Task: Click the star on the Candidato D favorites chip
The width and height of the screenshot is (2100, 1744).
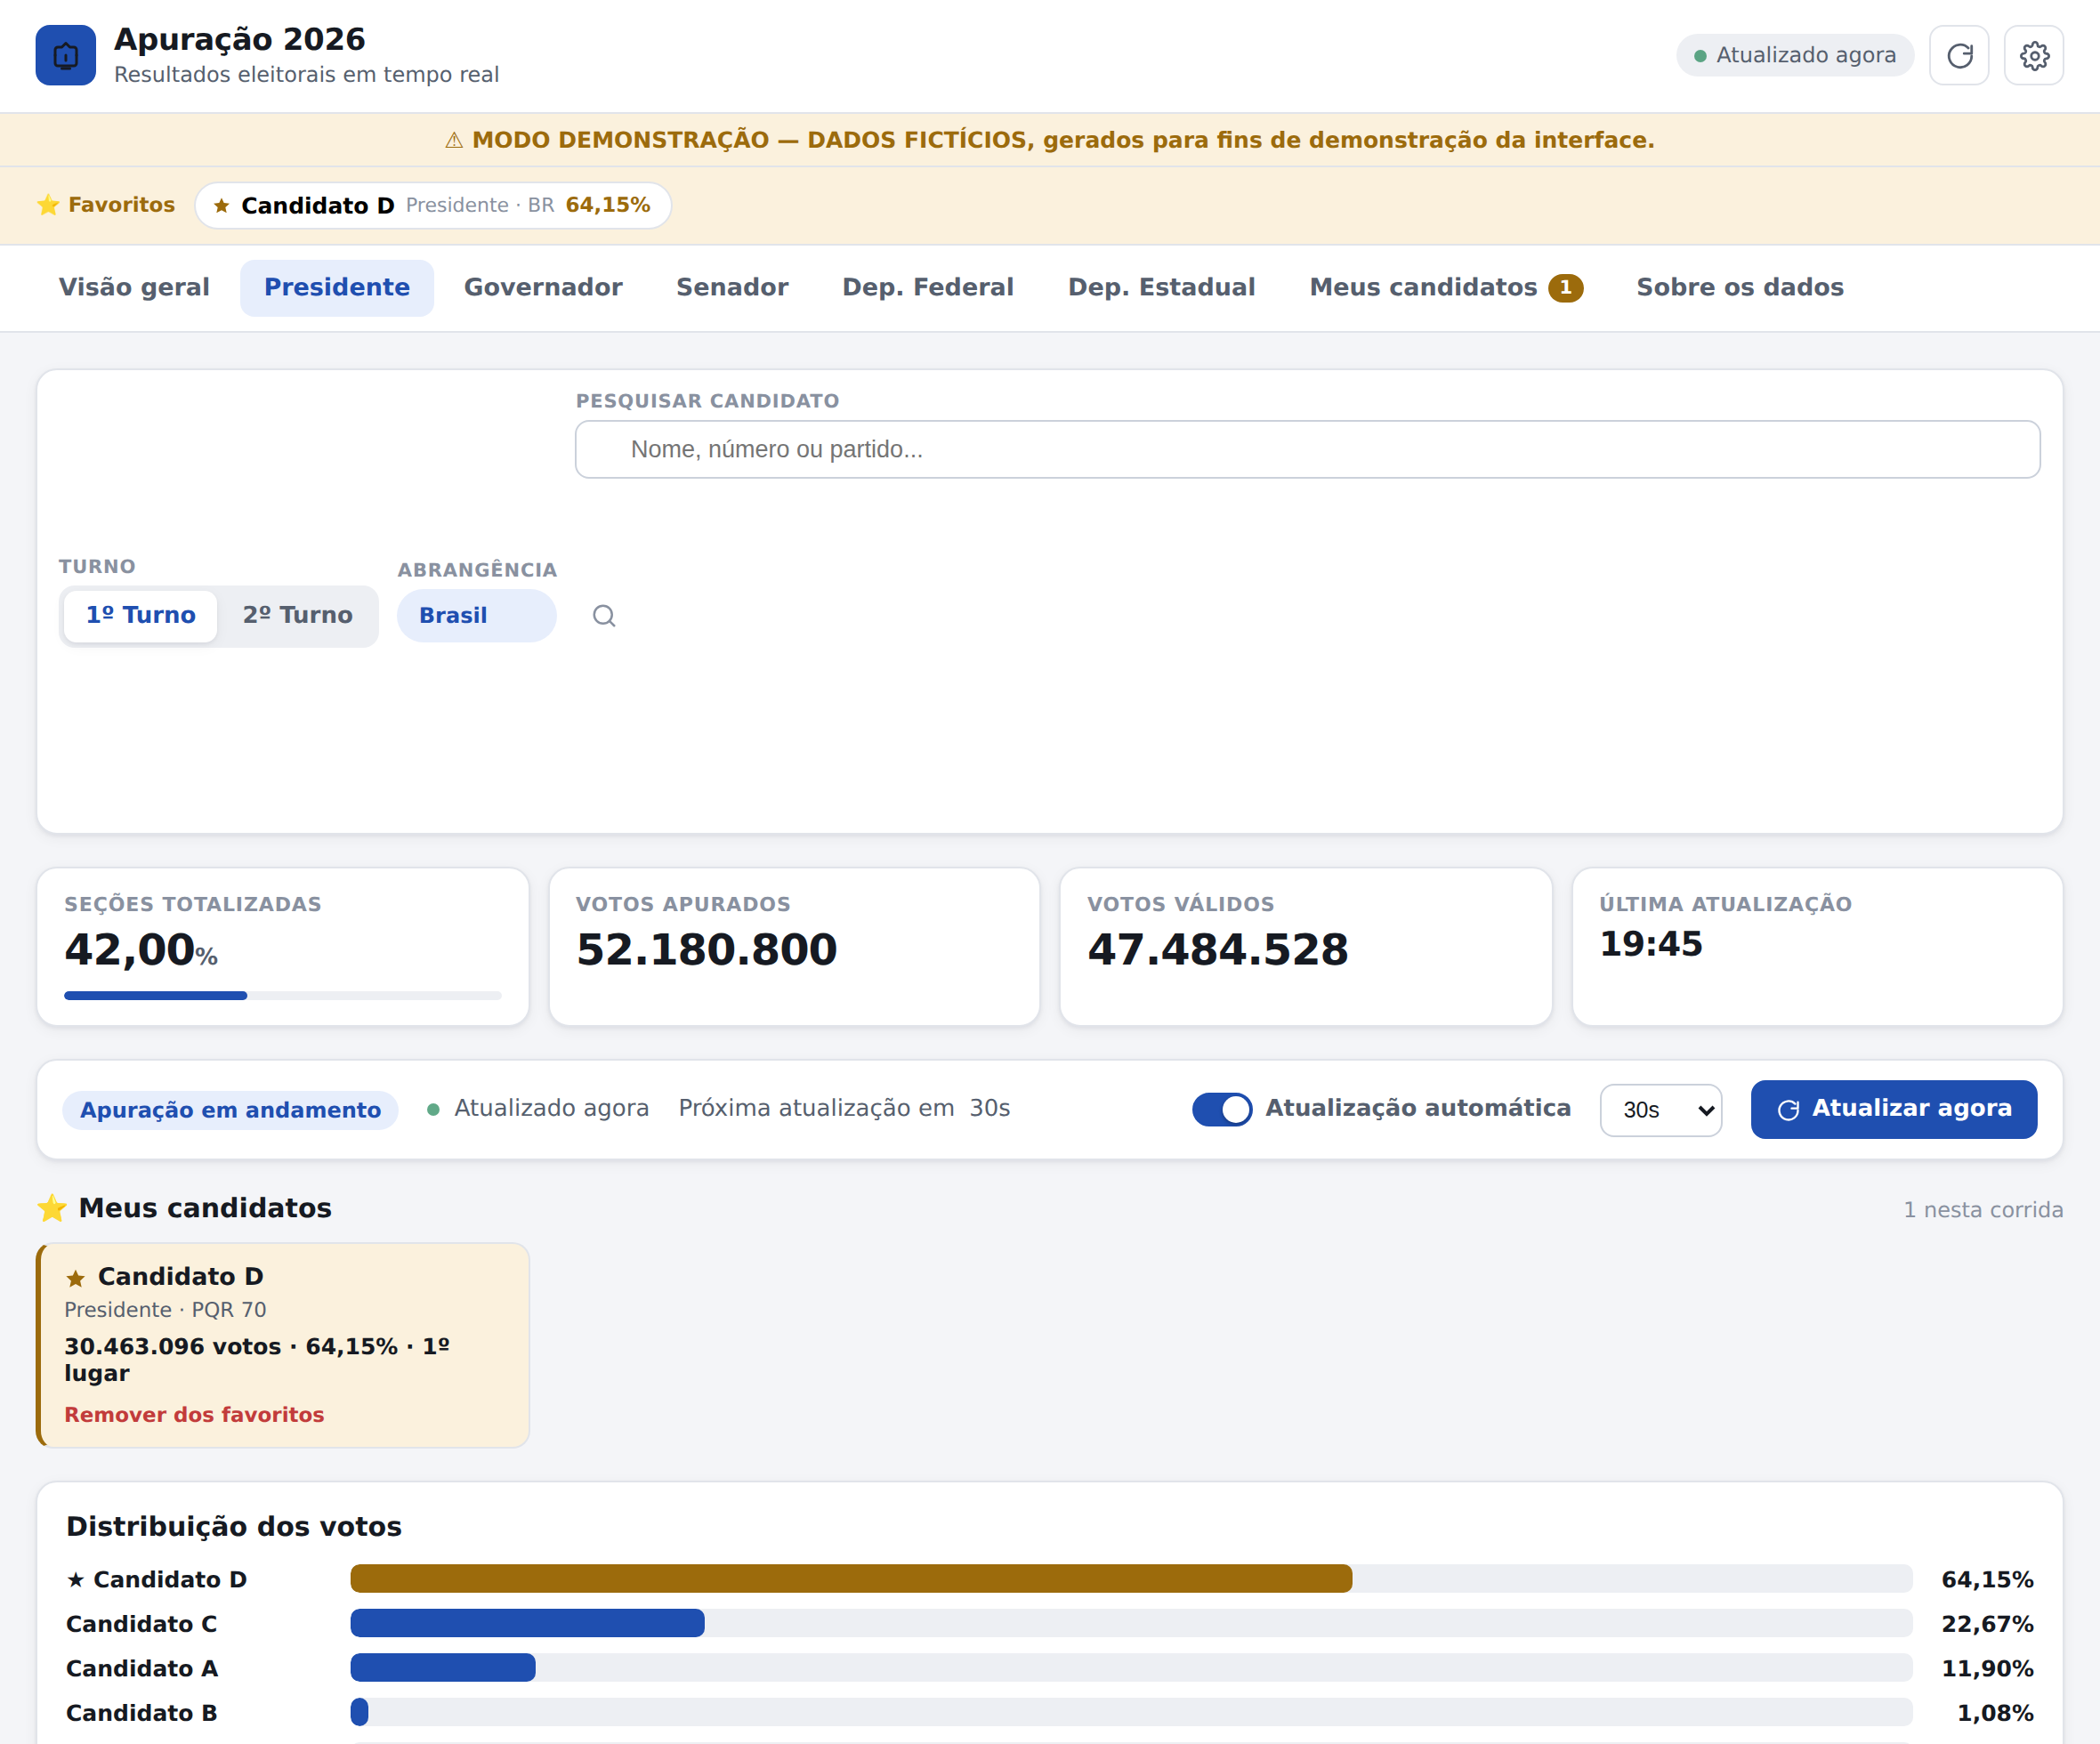Action: [222, 206]
